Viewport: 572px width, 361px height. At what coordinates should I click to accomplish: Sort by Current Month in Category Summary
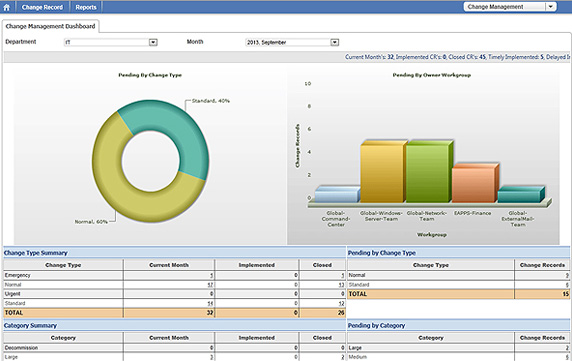[169, 338]
